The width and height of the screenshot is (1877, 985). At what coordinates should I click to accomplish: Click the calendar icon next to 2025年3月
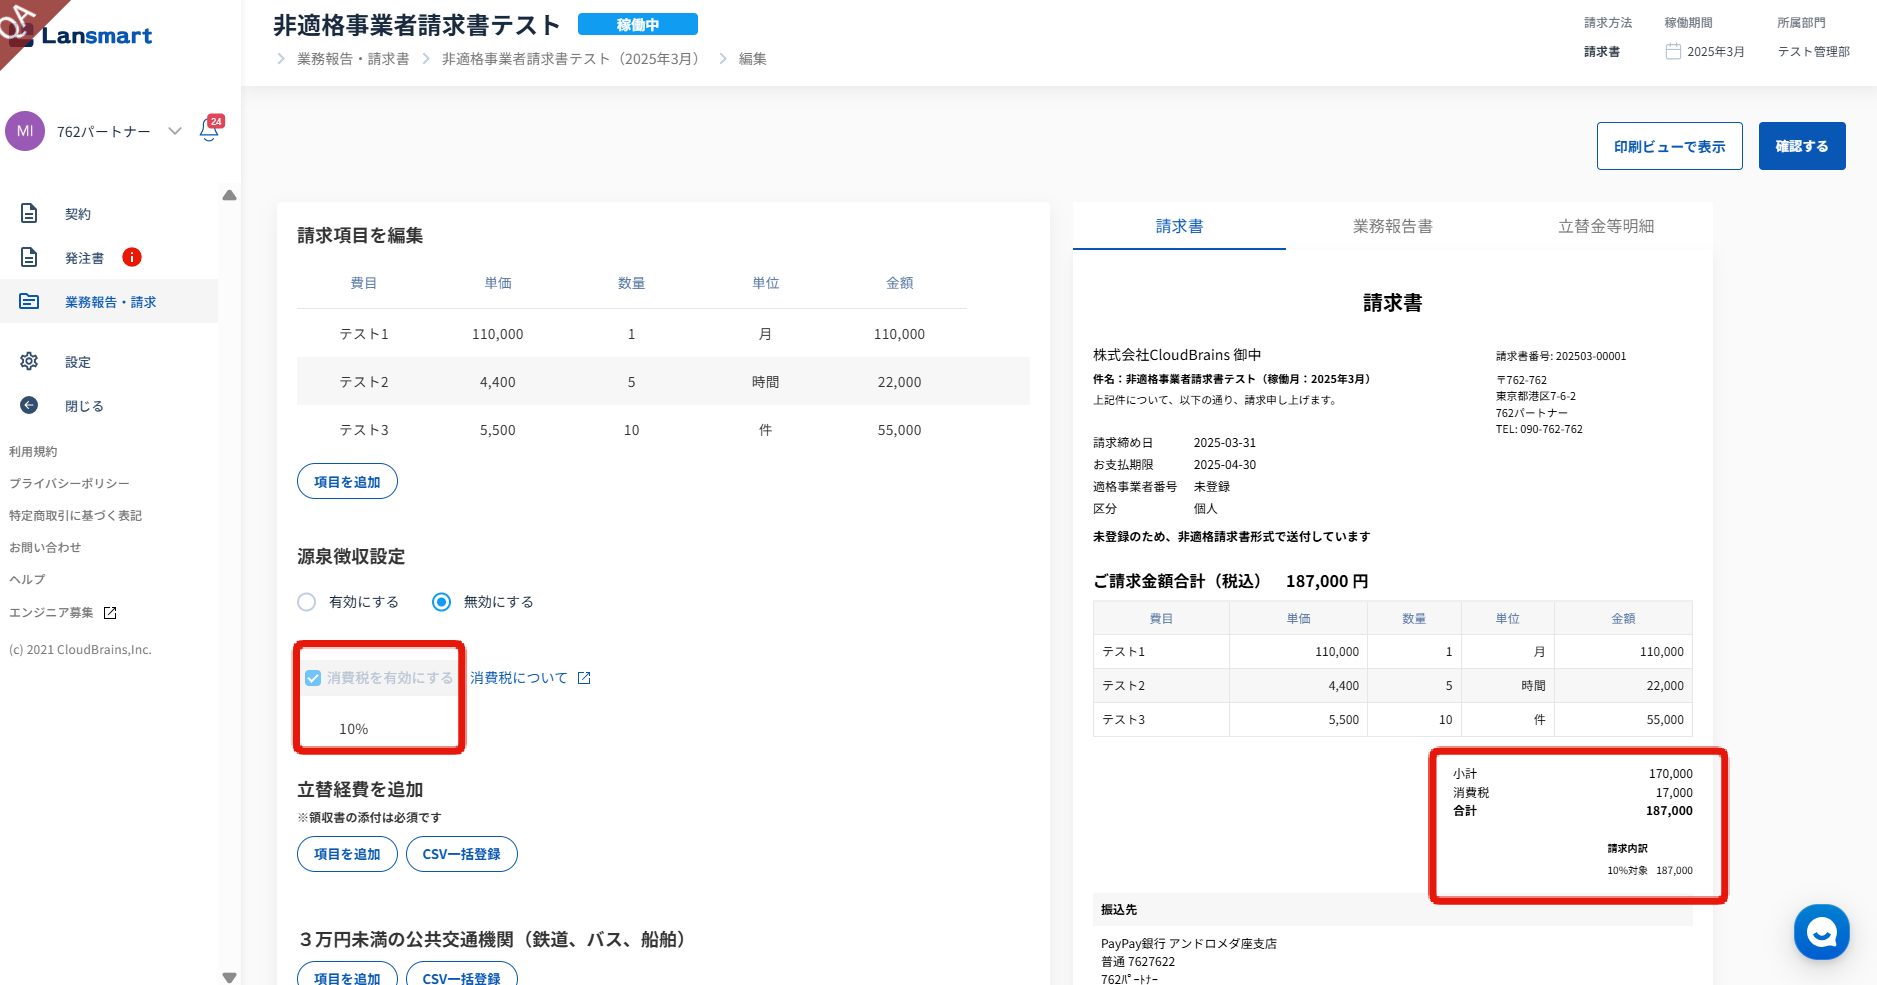(x=1673, y=51)
